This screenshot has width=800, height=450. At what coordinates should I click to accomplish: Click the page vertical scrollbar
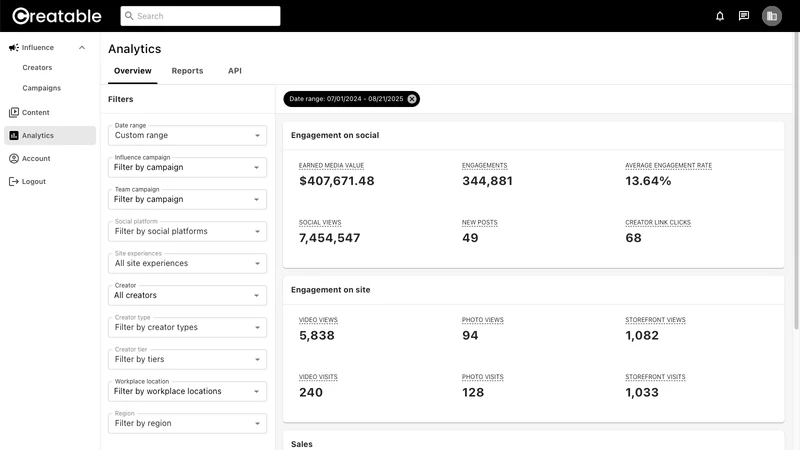(x=796, y=181)
